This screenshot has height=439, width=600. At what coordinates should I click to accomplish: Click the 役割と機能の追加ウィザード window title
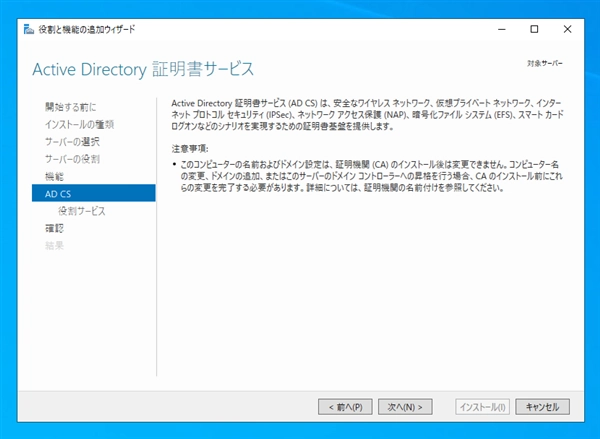[x=87, y=29]
